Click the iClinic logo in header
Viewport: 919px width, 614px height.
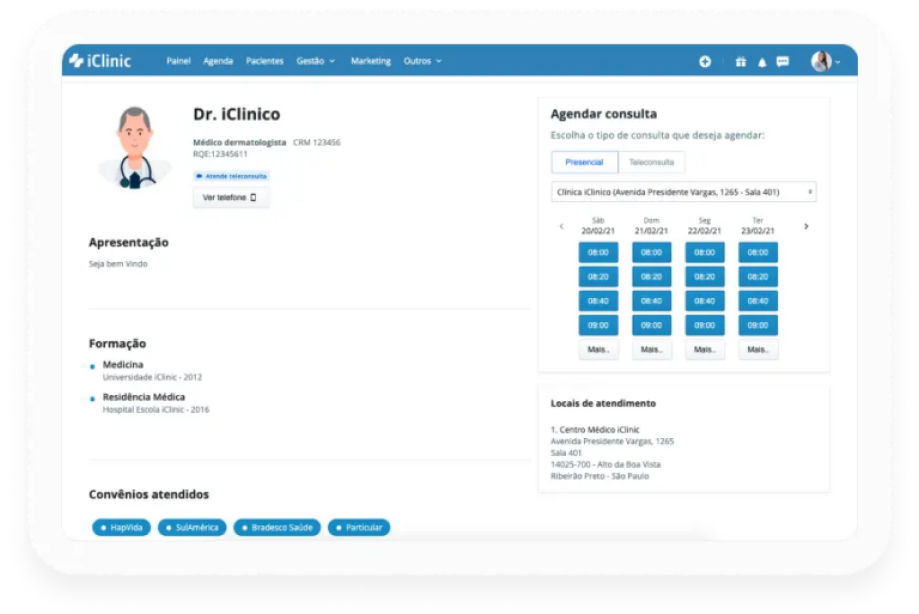(x=100, y=61)
